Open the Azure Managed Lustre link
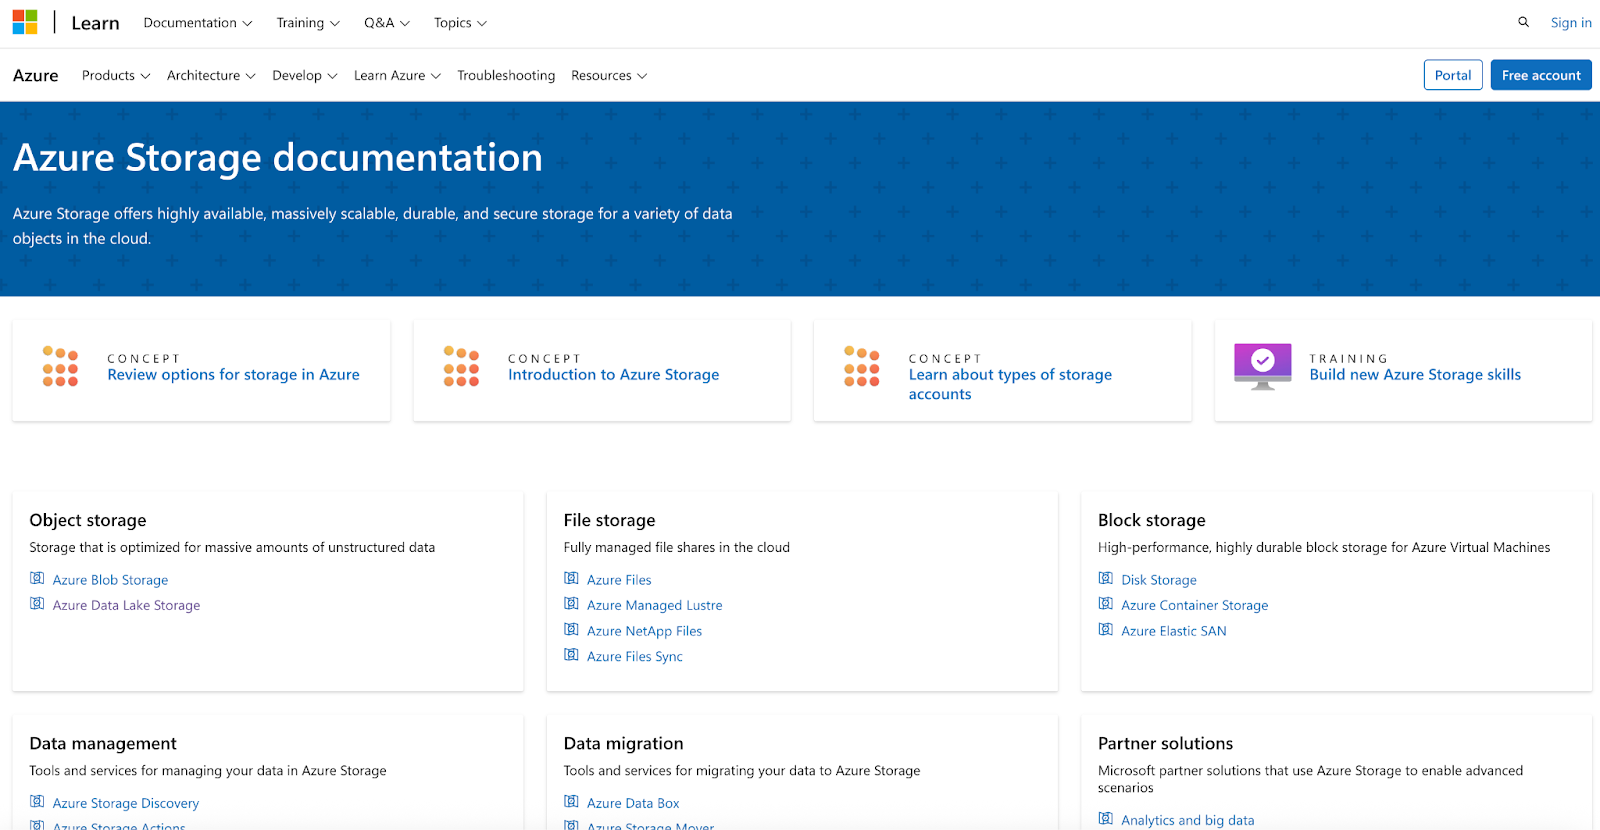Viewport: 1600px width, 830px height. [x=654, y=605]
